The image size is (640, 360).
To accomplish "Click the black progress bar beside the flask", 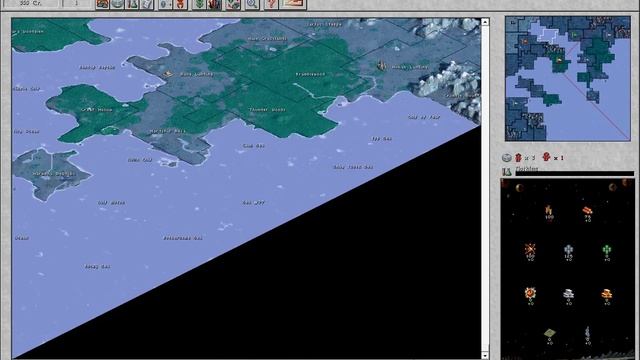I will 575,173.
